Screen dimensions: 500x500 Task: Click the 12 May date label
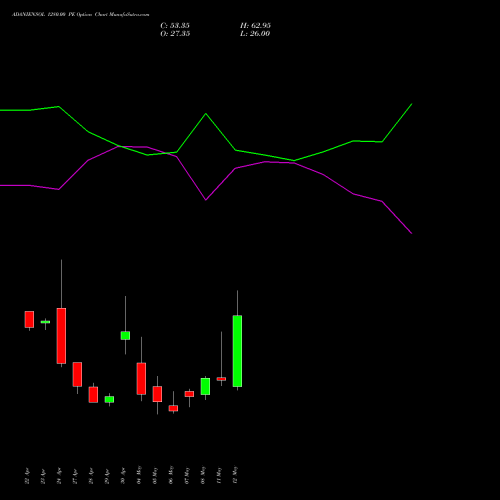click(235, 475)
